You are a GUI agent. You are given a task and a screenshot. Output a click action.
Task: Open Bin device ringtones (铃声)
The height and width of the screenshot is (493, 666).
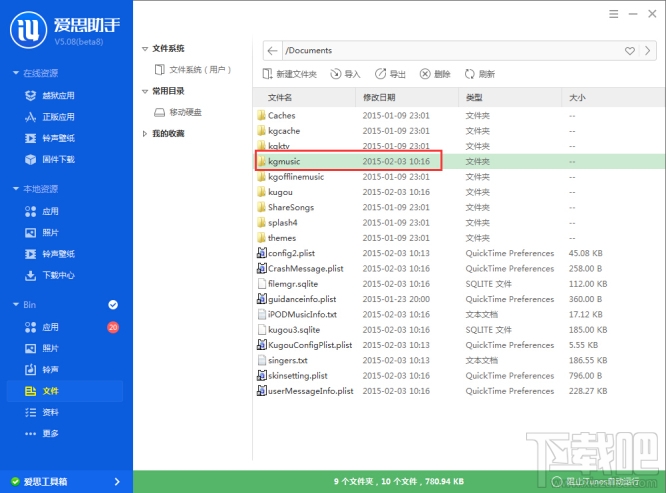[42, 369]
